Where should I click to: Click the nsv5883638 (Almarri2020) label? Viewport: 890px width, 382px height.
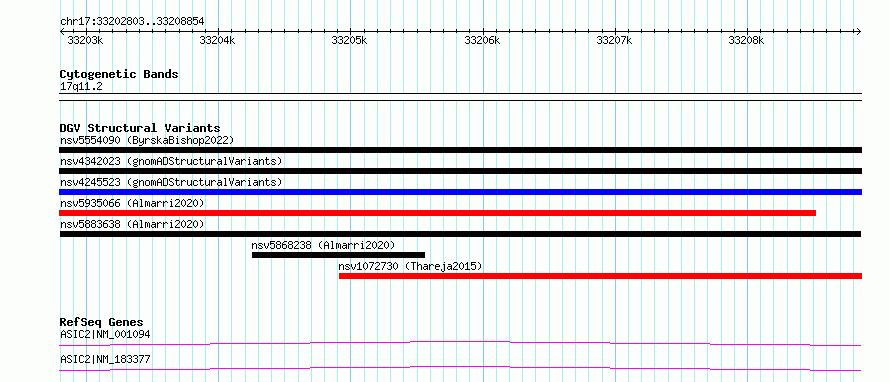click(132, 224)
